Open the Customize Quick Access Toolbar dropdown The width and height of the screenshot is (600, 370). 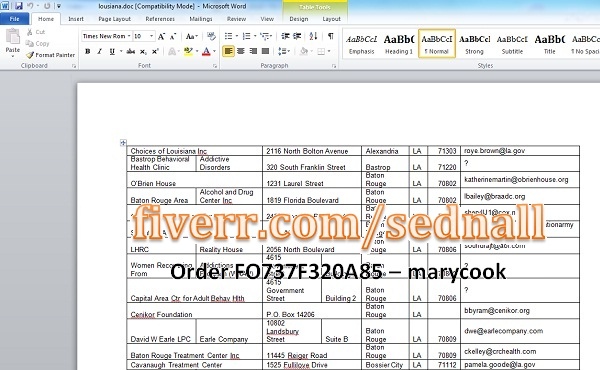[x=59, y=6]
